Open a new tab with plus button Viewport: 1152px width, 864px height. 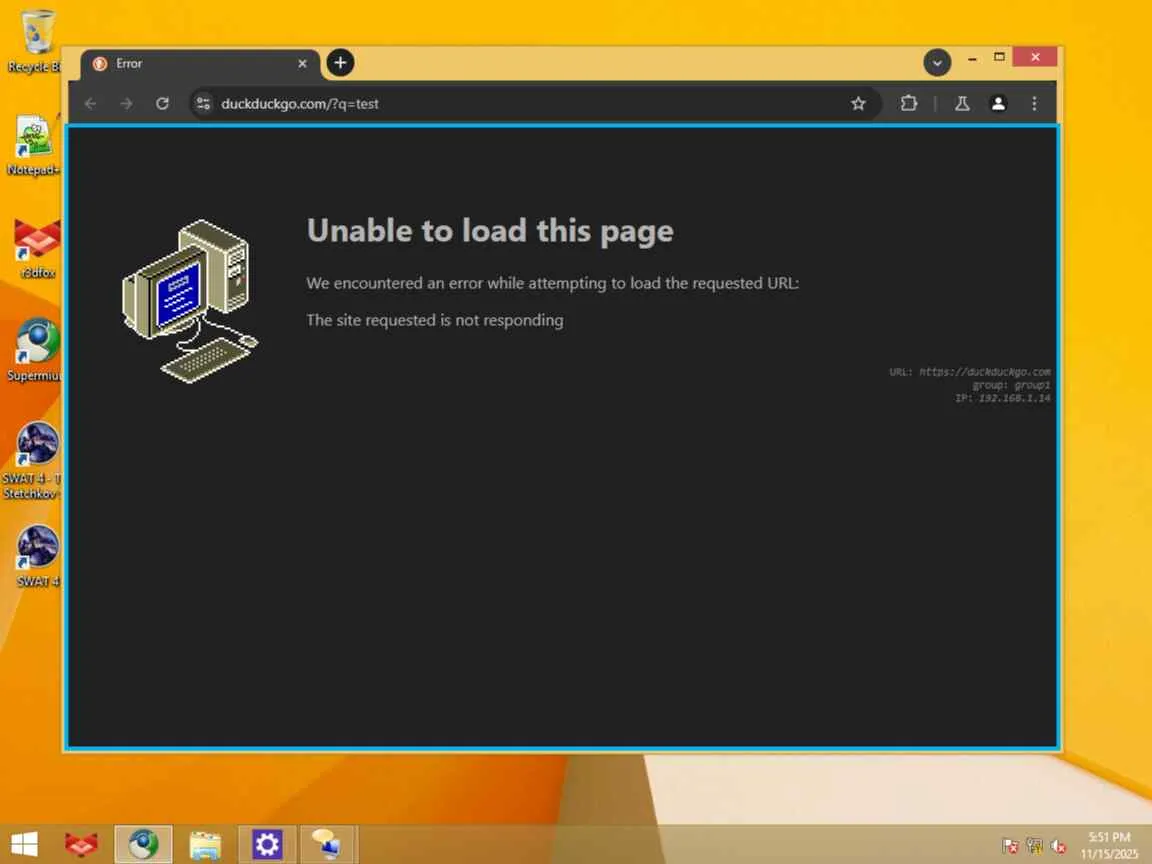[x=340, y=63]
